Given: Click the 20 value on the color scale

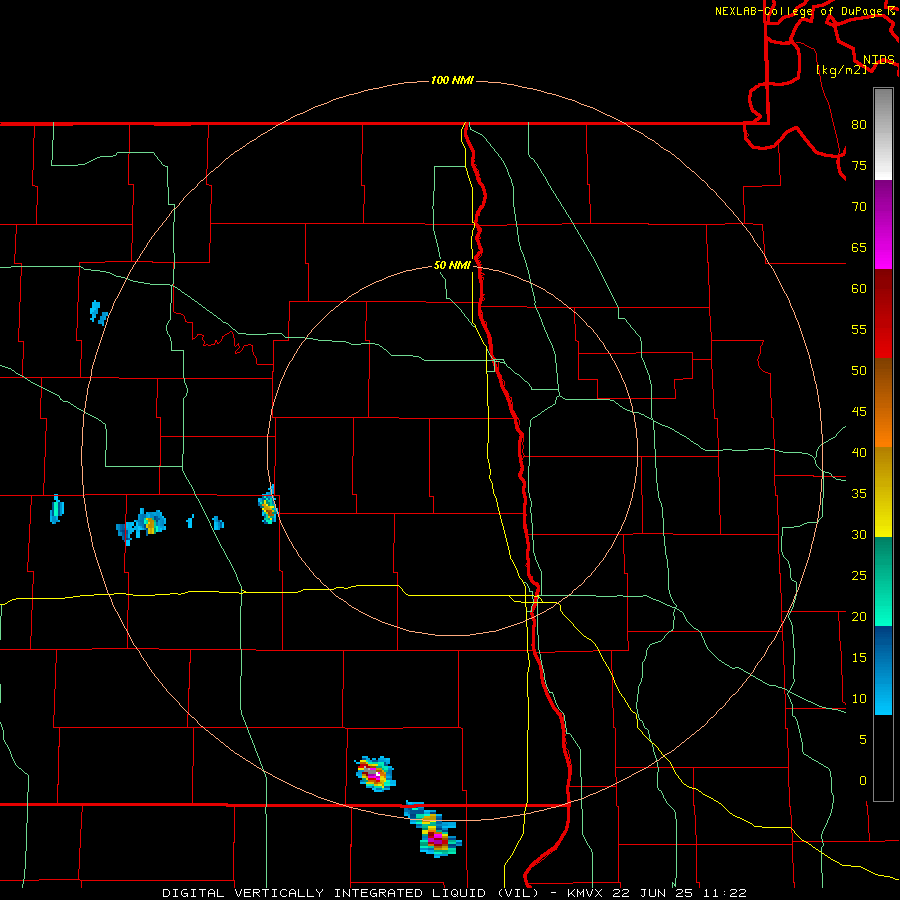Looking at the screenshot, I should point(859,616).
